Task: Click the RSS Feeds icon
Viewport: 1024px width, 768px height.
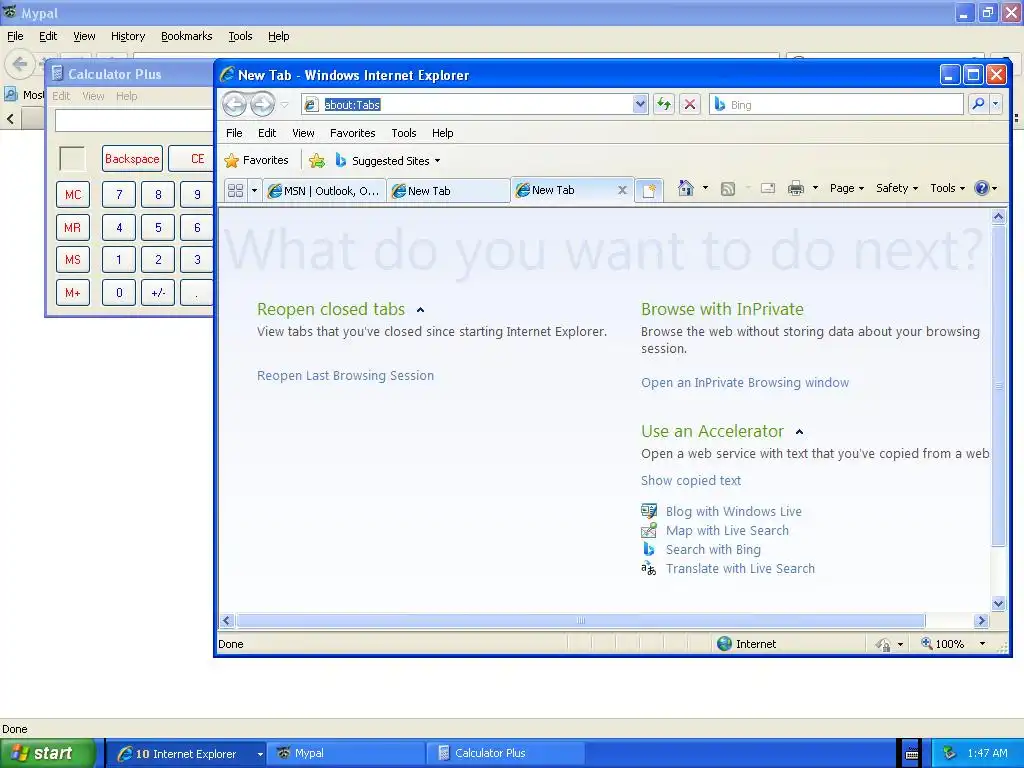Action: 728,189
